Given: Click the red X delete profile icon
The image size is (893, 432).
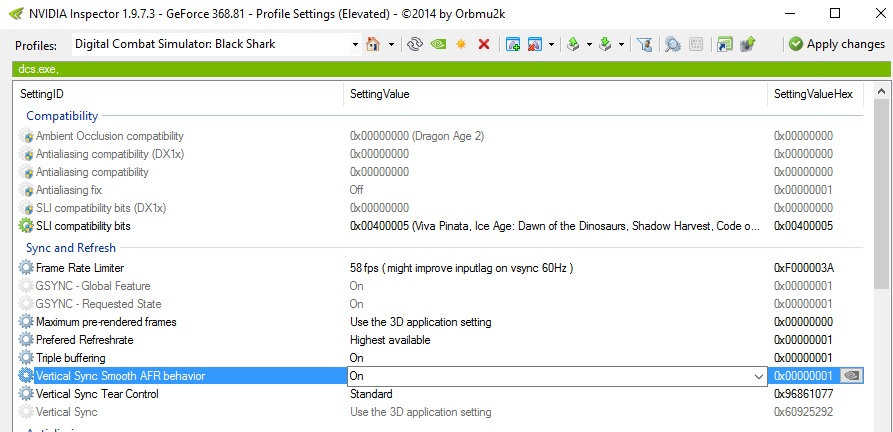Looking at the screenshot, I should [x=484, y=44].
